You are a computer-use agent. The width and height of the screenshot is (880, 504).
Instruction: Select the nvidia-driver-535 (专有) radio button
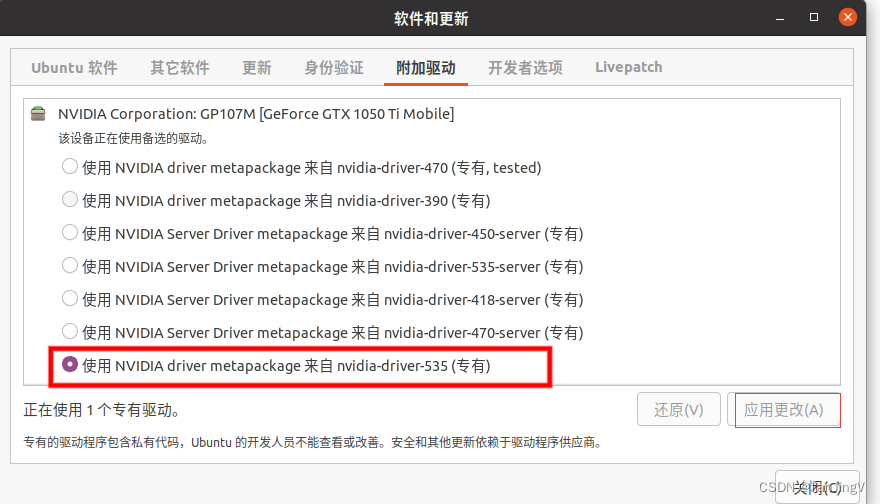pos(70,365)
